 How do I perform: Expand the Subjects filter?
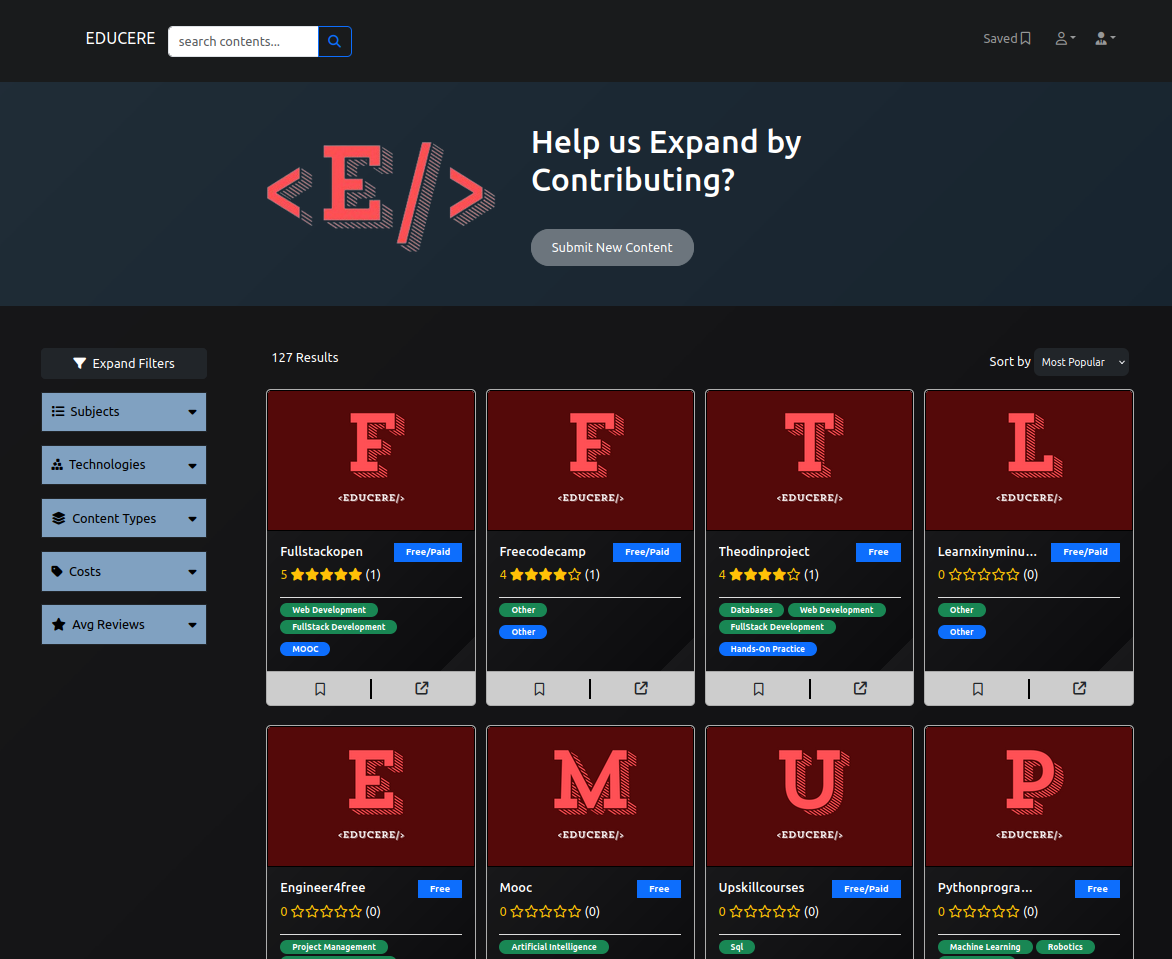(x=124, y=412)
